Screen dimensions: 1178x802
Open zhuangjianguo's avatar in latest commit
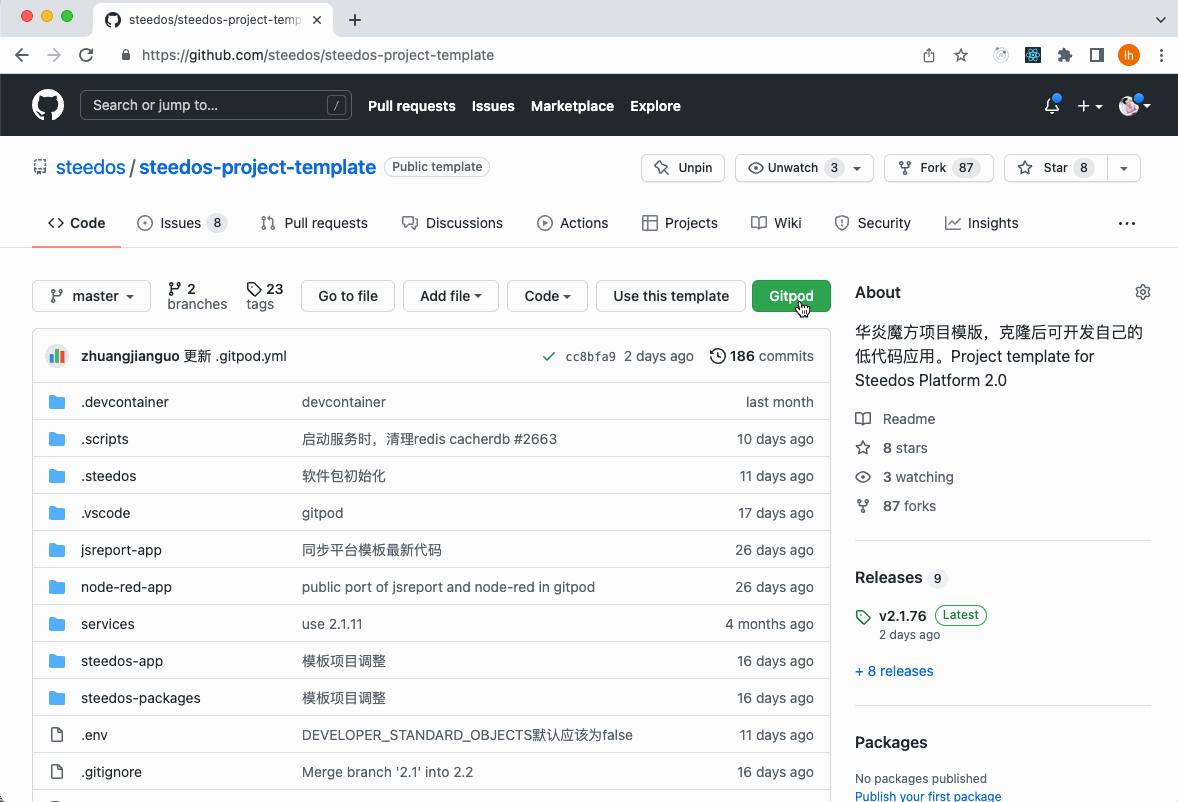point(57,356)
